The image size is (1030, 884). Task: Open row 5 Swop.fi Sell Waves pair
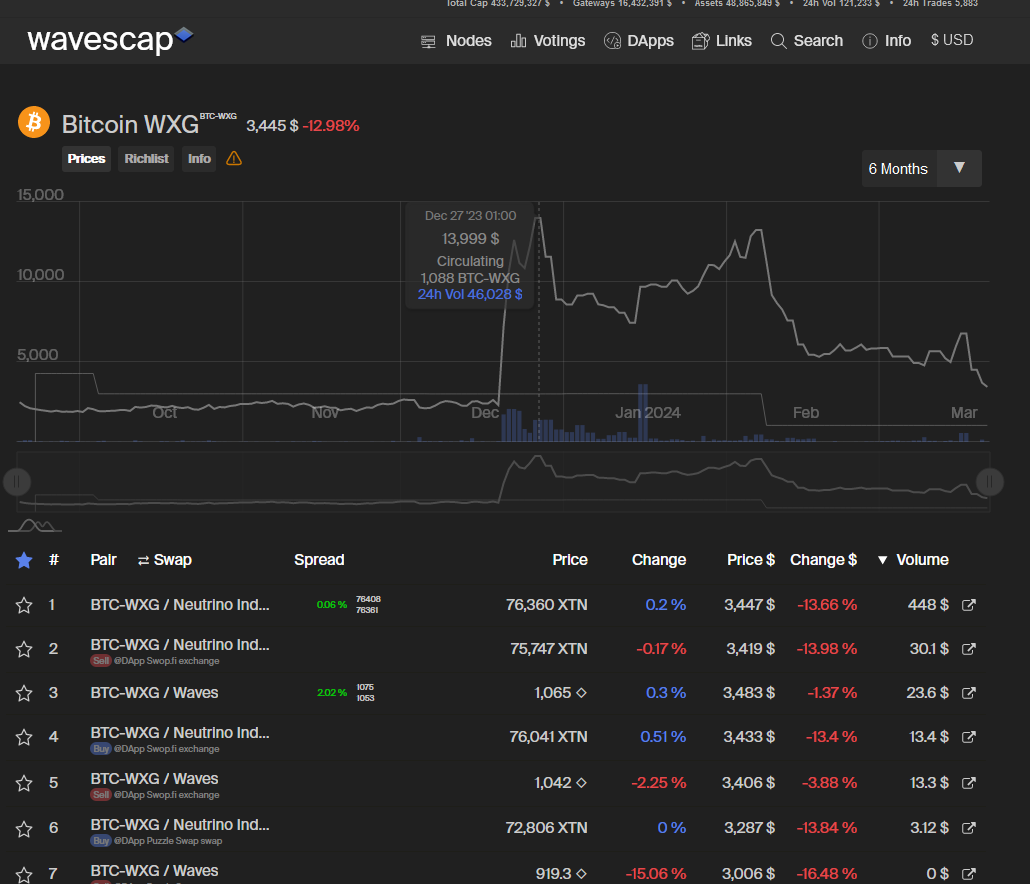click(154, 779)
